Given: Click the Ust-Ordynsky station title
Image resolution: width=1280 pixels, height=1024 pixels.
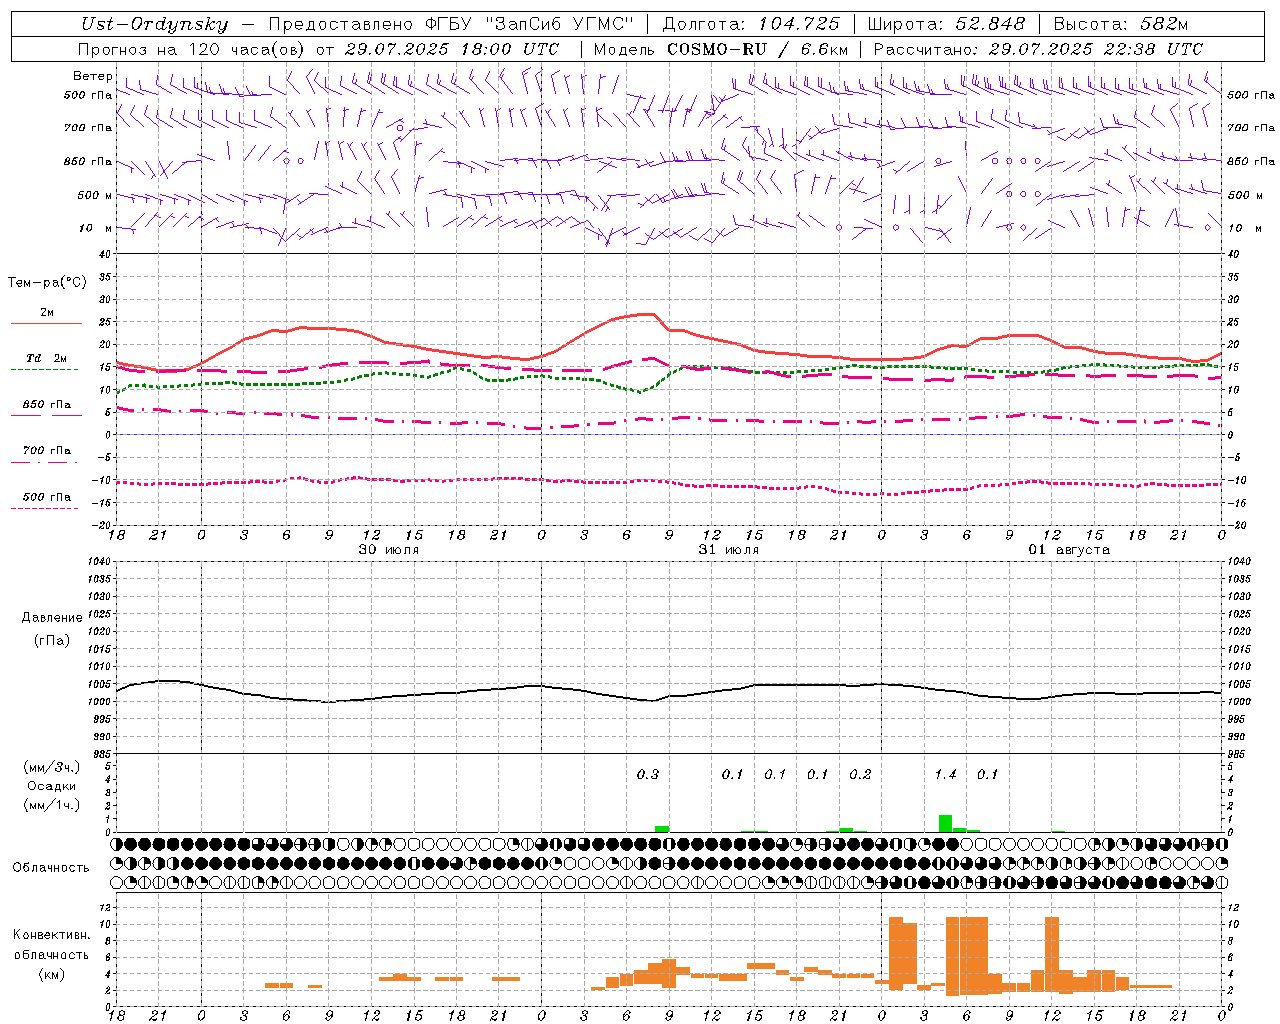Looking at the screenshot, I should point(154,25).
